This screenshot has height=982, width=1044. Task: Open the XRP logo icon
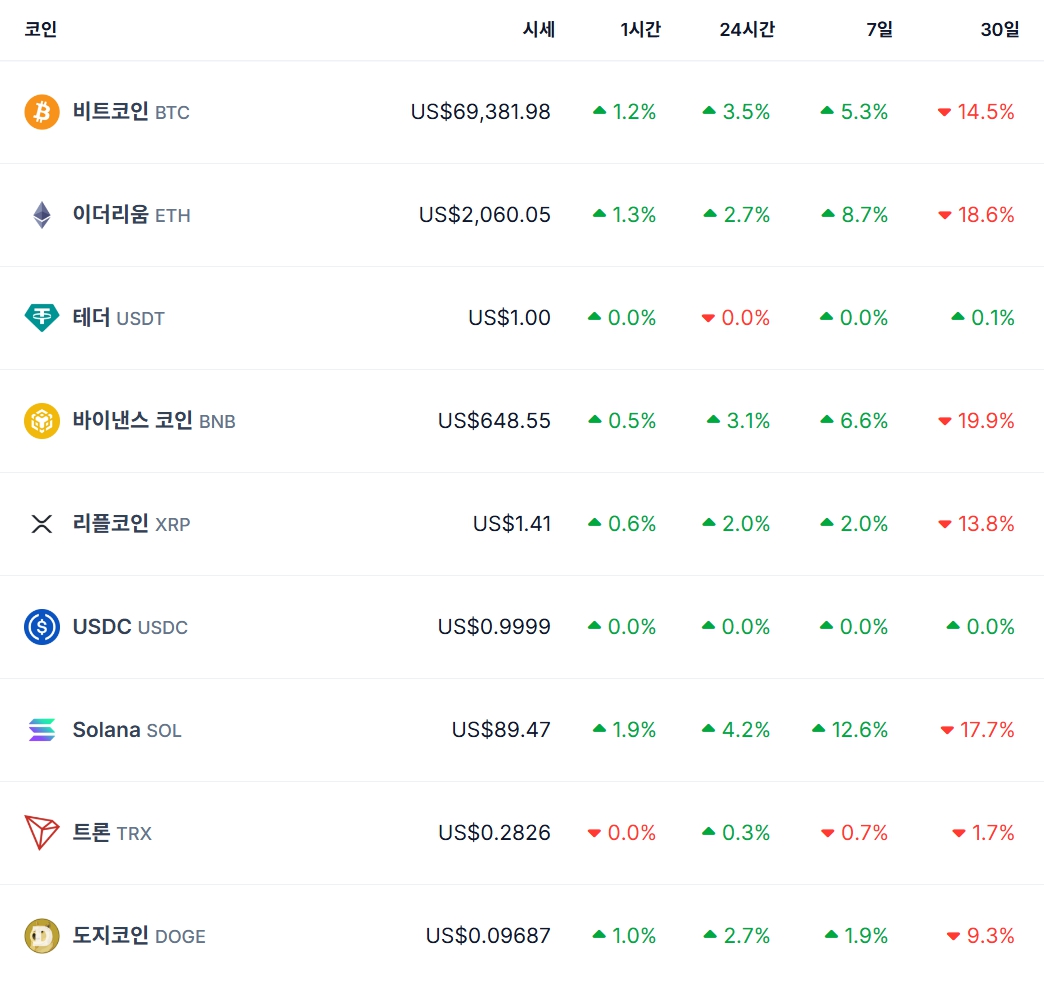[x=42, y=524]
